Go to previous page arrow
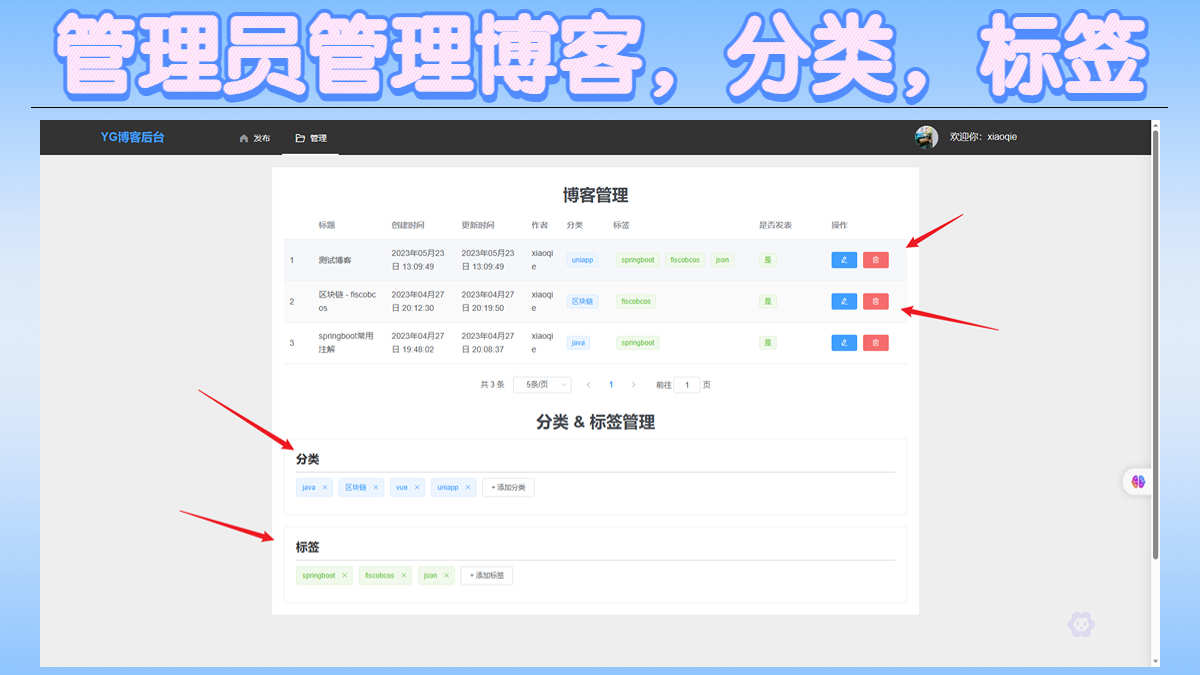The height and width of the screenshot is (675, 1200). (588, 384)
